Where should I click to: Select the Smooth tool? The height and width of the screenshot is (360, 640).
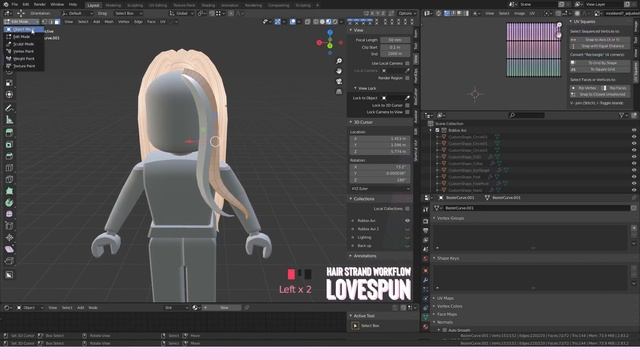(x=9, y=214)
